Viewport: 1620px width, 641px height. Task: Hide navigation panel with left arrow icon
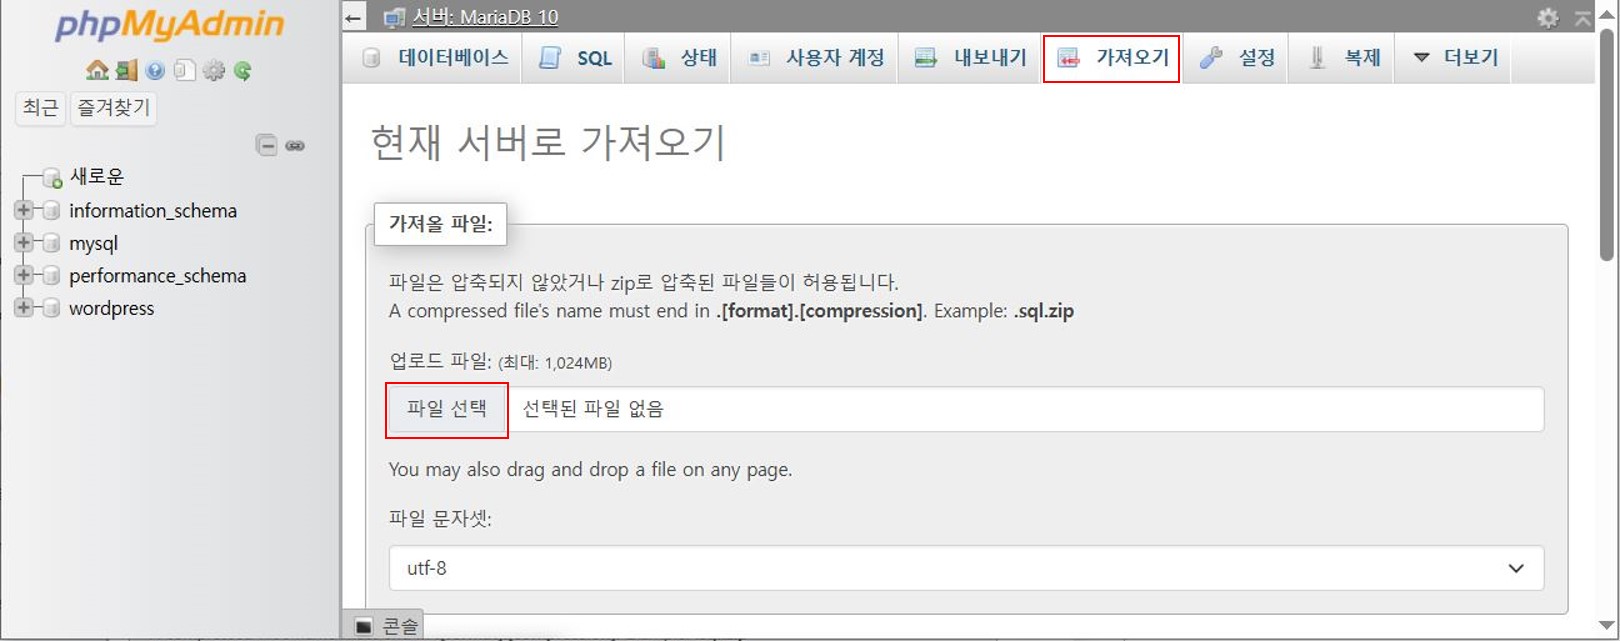(353, 17)
